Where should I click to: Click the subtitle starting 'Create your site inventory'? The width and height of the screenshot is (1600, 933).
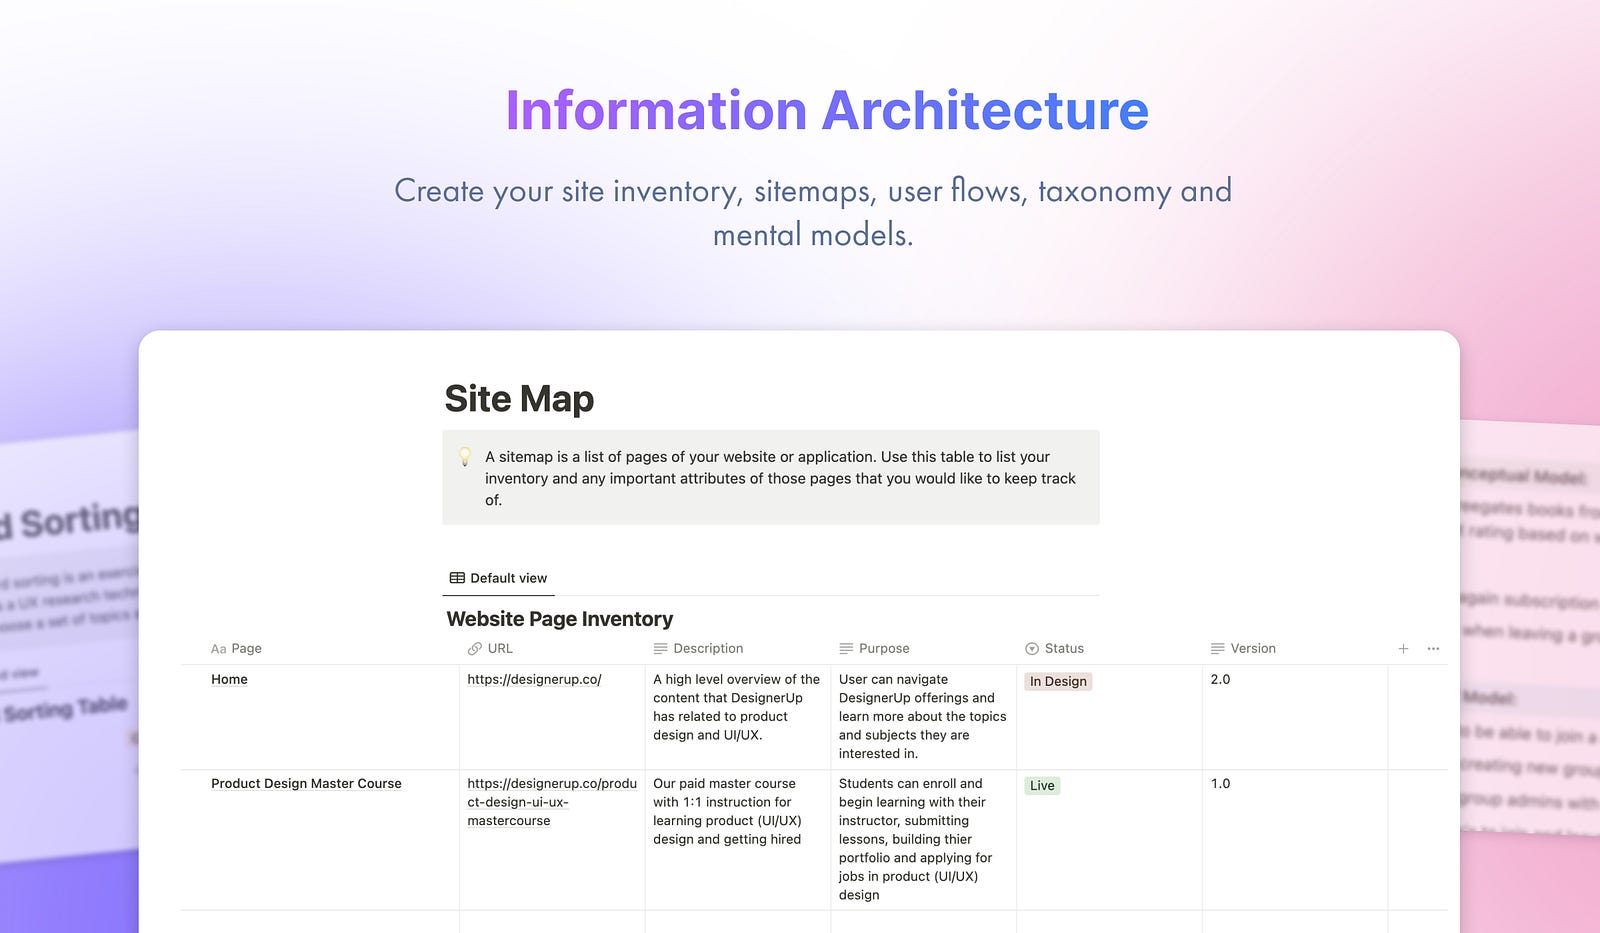813,212
